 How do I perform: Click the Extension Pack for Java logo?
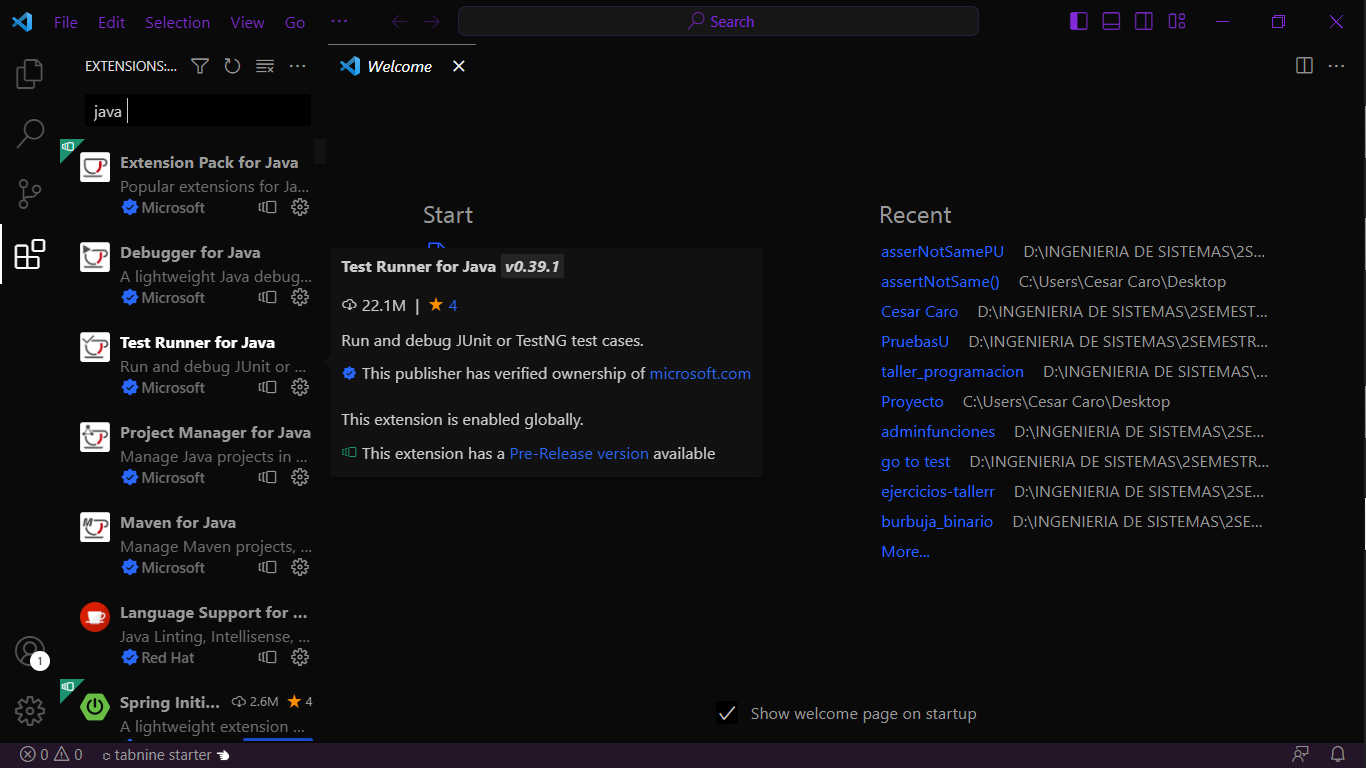tap(95, 167)
